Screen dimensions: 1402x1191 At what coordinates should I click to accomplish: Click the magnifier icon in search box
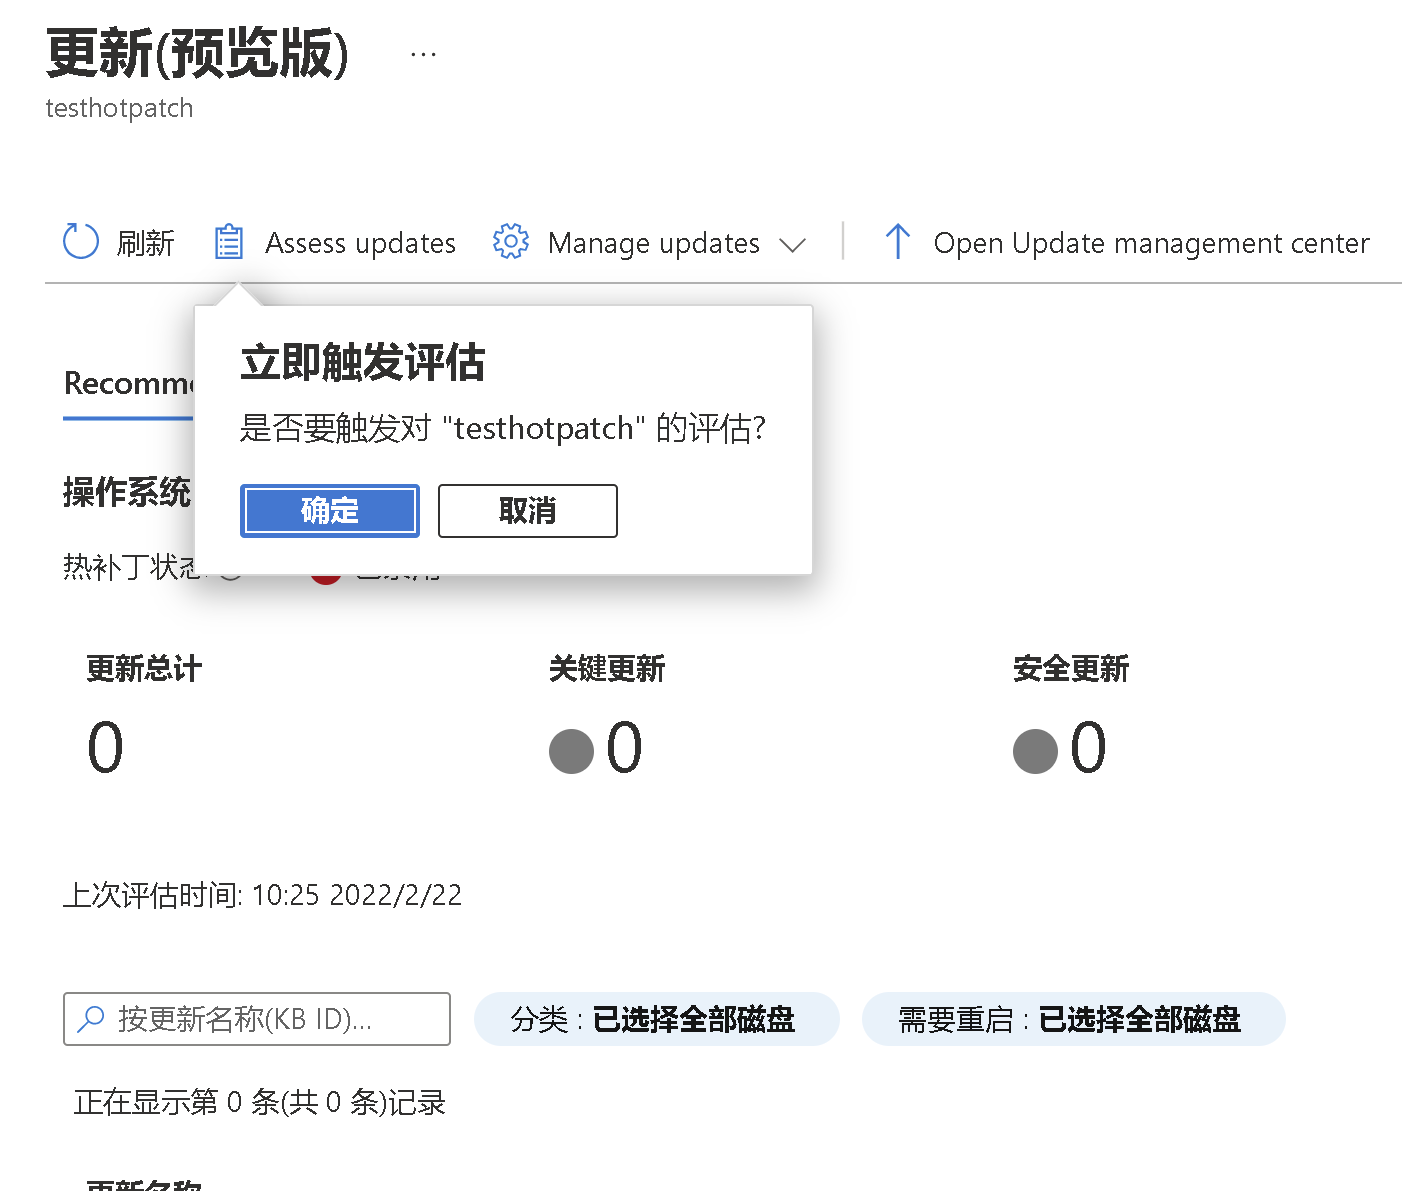[91, 1019]
